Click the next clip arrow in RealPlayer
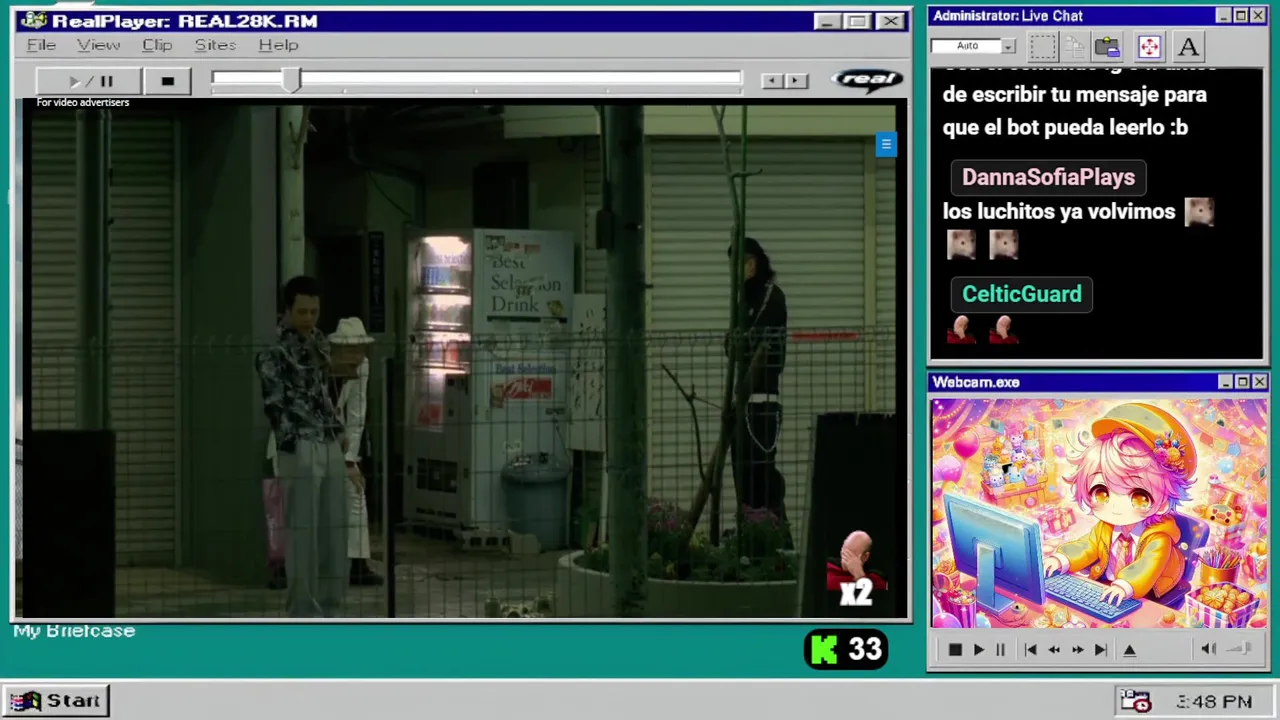 796,81
